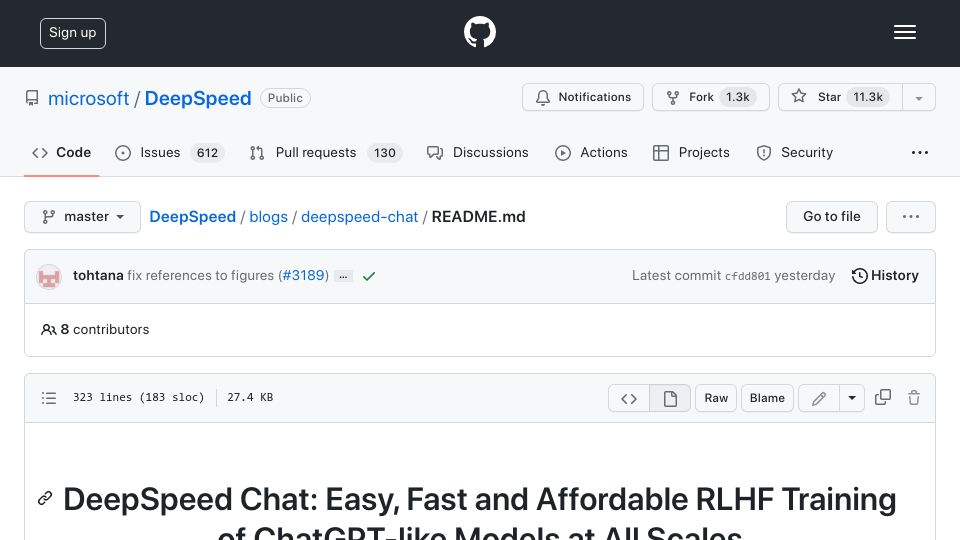Copy raw contents icon

point(883,397)
